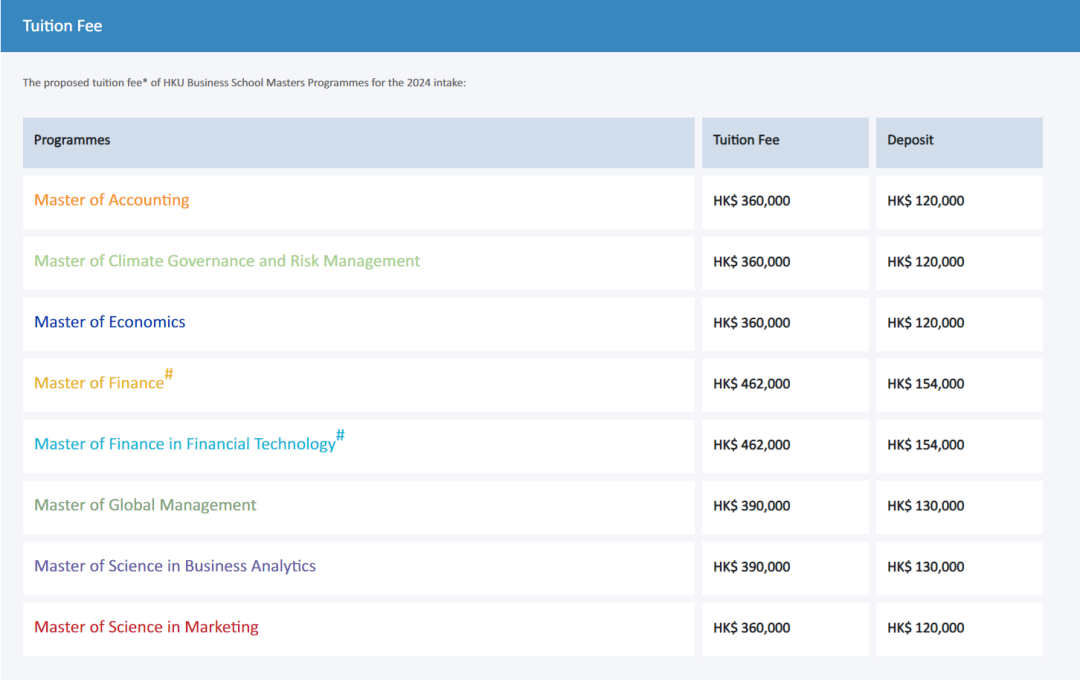Click the Tuition Fee banner heading
Screen dimensions: 1080x680
(62, 26)
